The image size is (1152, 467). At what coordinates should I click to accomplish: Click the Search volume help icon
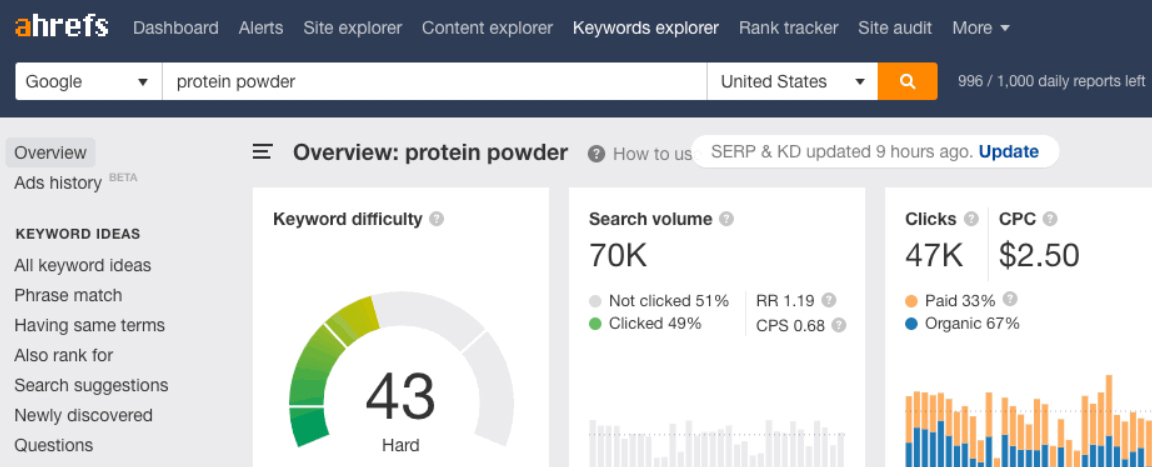726,219
